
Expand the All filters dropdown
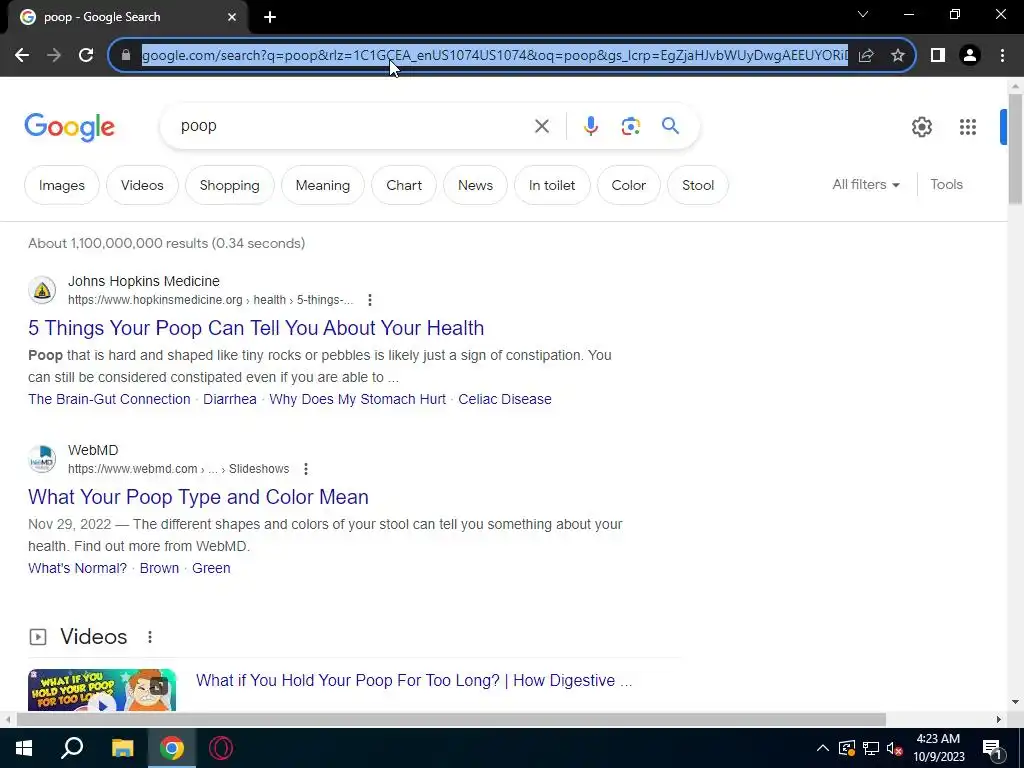865,185
